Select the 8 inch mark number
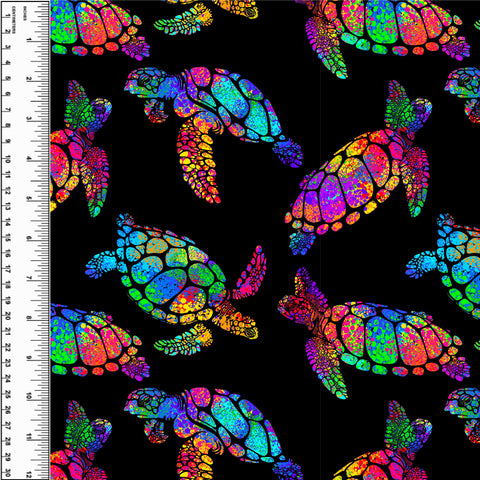Screen dimensions: 480x480 tap(29, 318)
